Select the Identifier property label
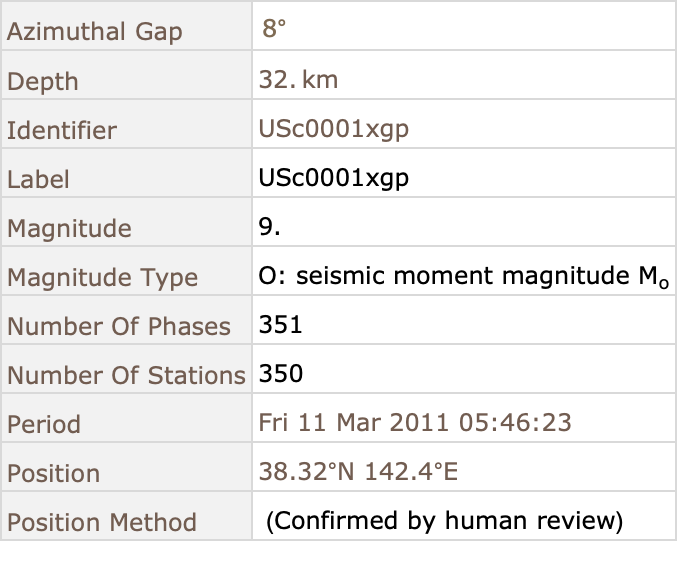This screenshot has width=679, height=571. click(62, 130)
